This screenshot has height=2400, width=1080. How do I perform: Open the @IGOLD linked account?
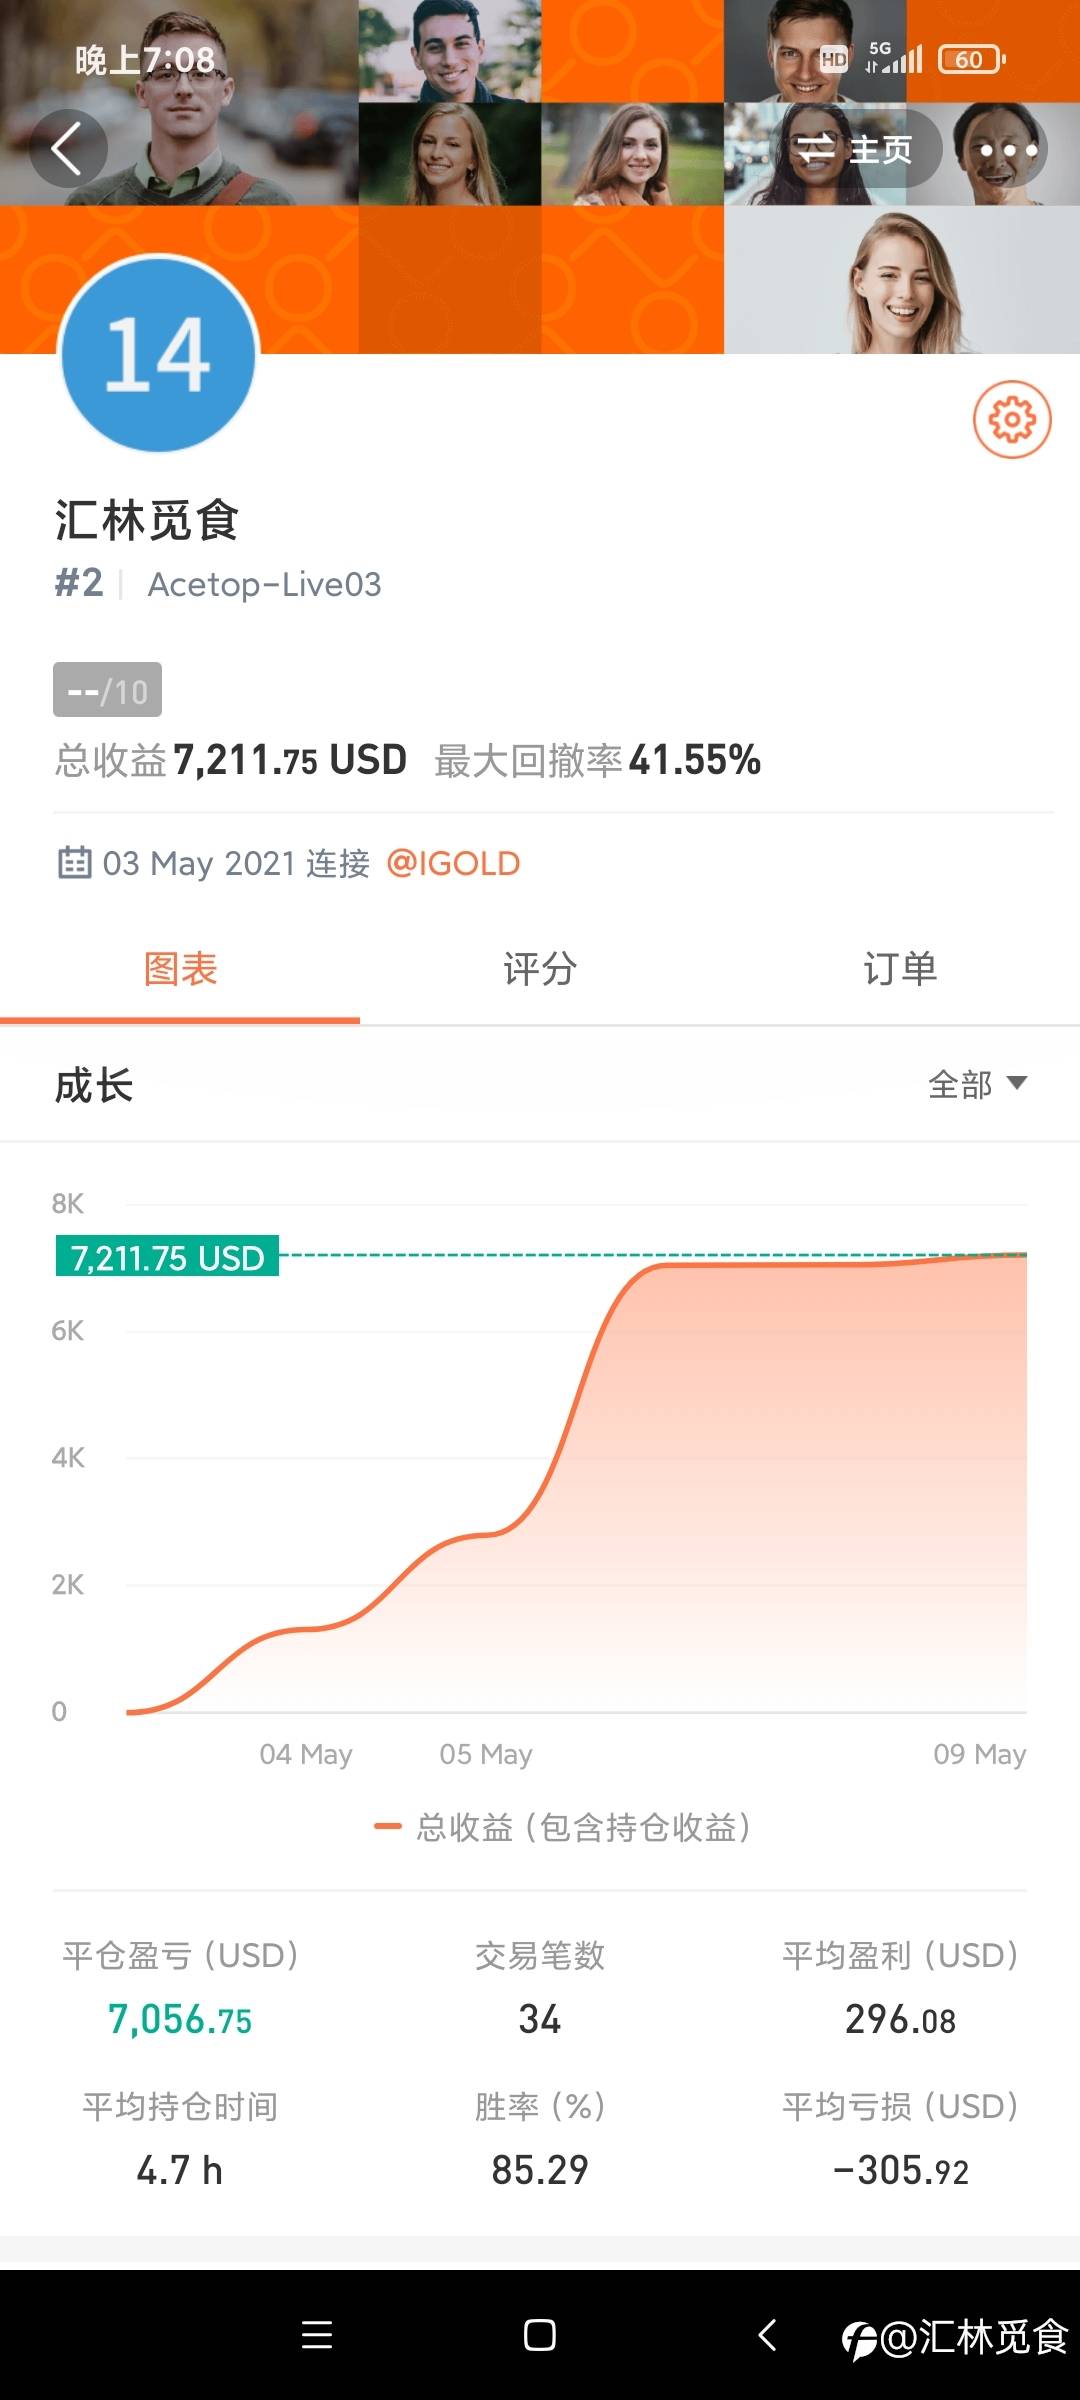click(453, 863)
